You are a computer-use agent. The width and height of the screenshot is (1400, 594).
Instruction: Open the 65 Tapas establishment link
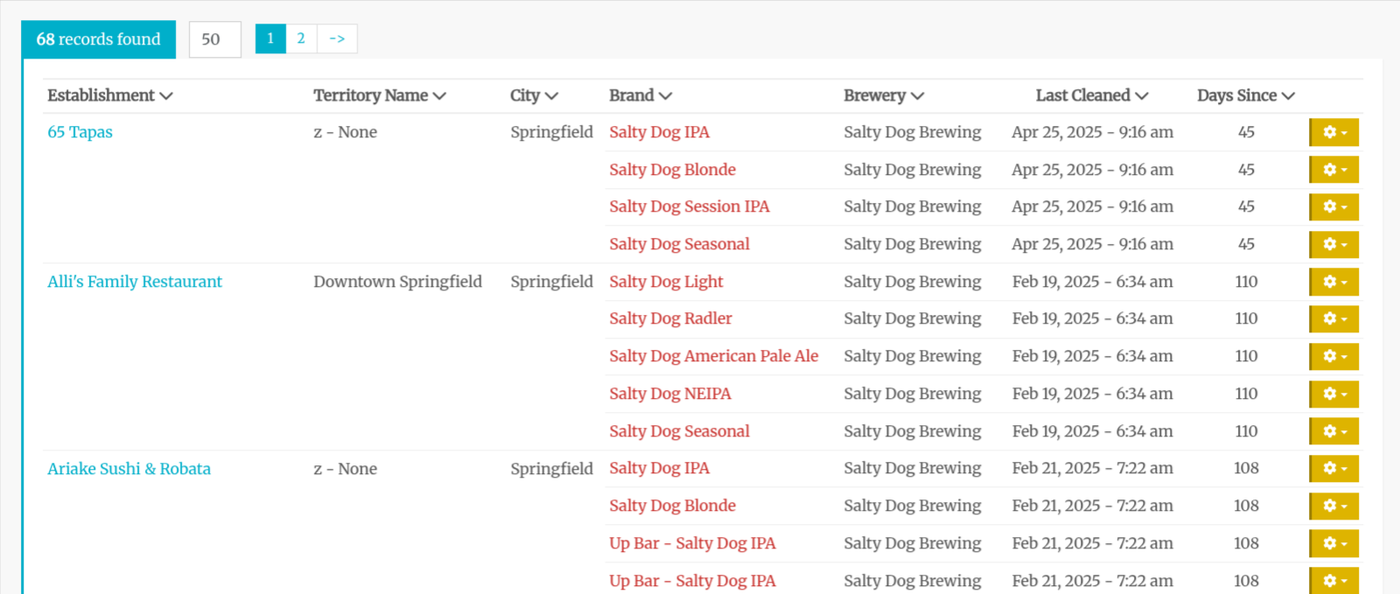[80, 132]
